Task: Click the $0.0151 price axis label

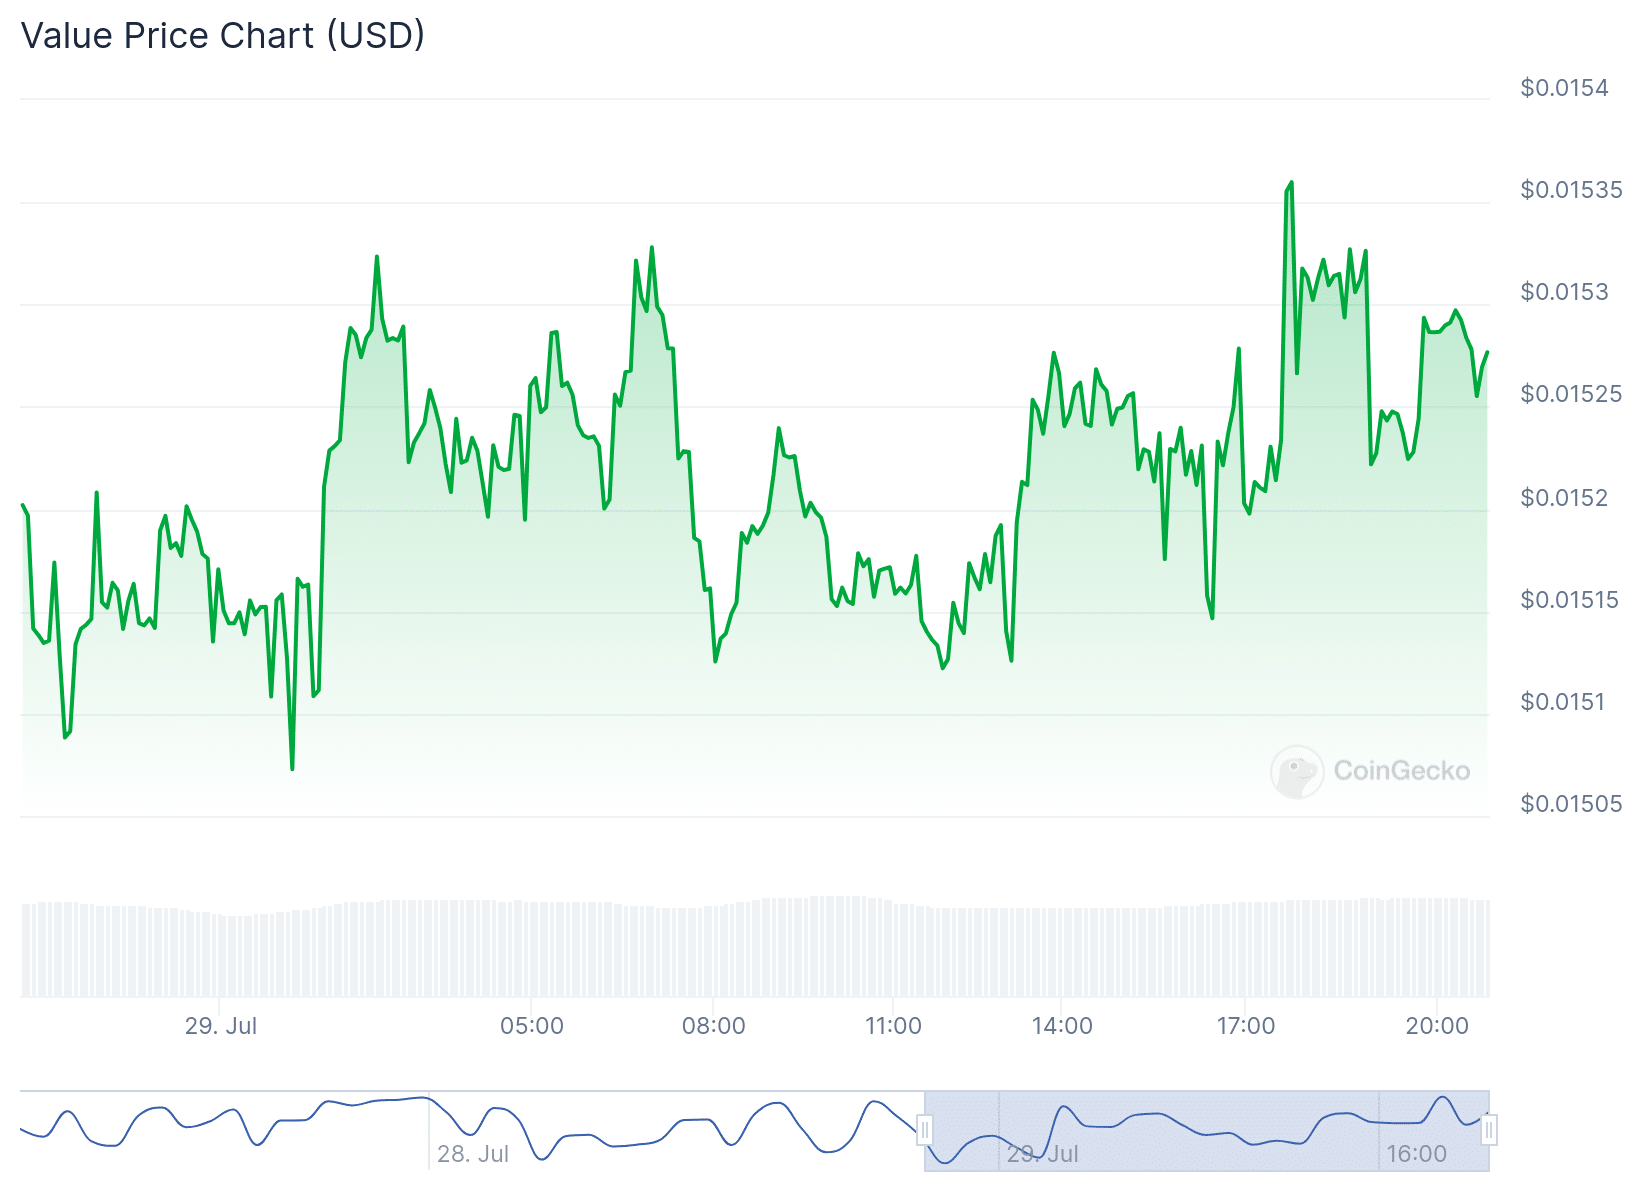Action: coord(1564,702)
